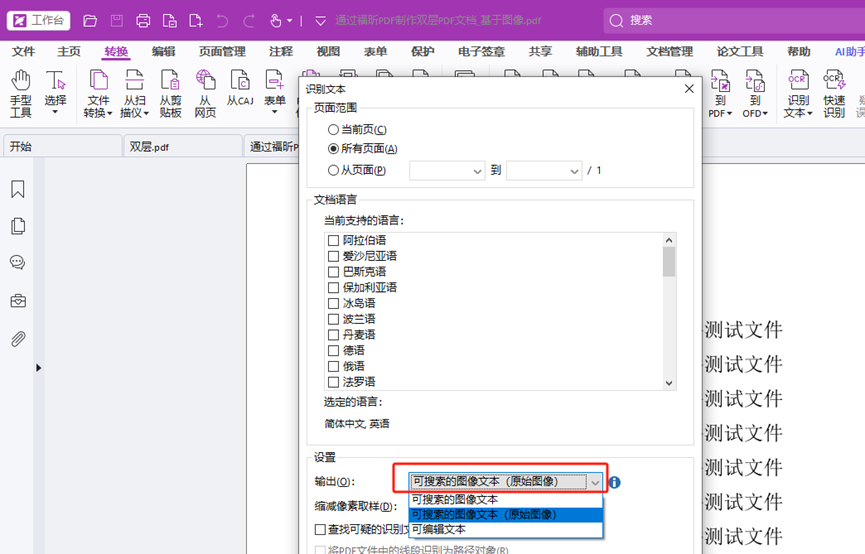Open the attachments paperclip panel
This screenshot has width=865, height=554.
(x=18, y=339)
